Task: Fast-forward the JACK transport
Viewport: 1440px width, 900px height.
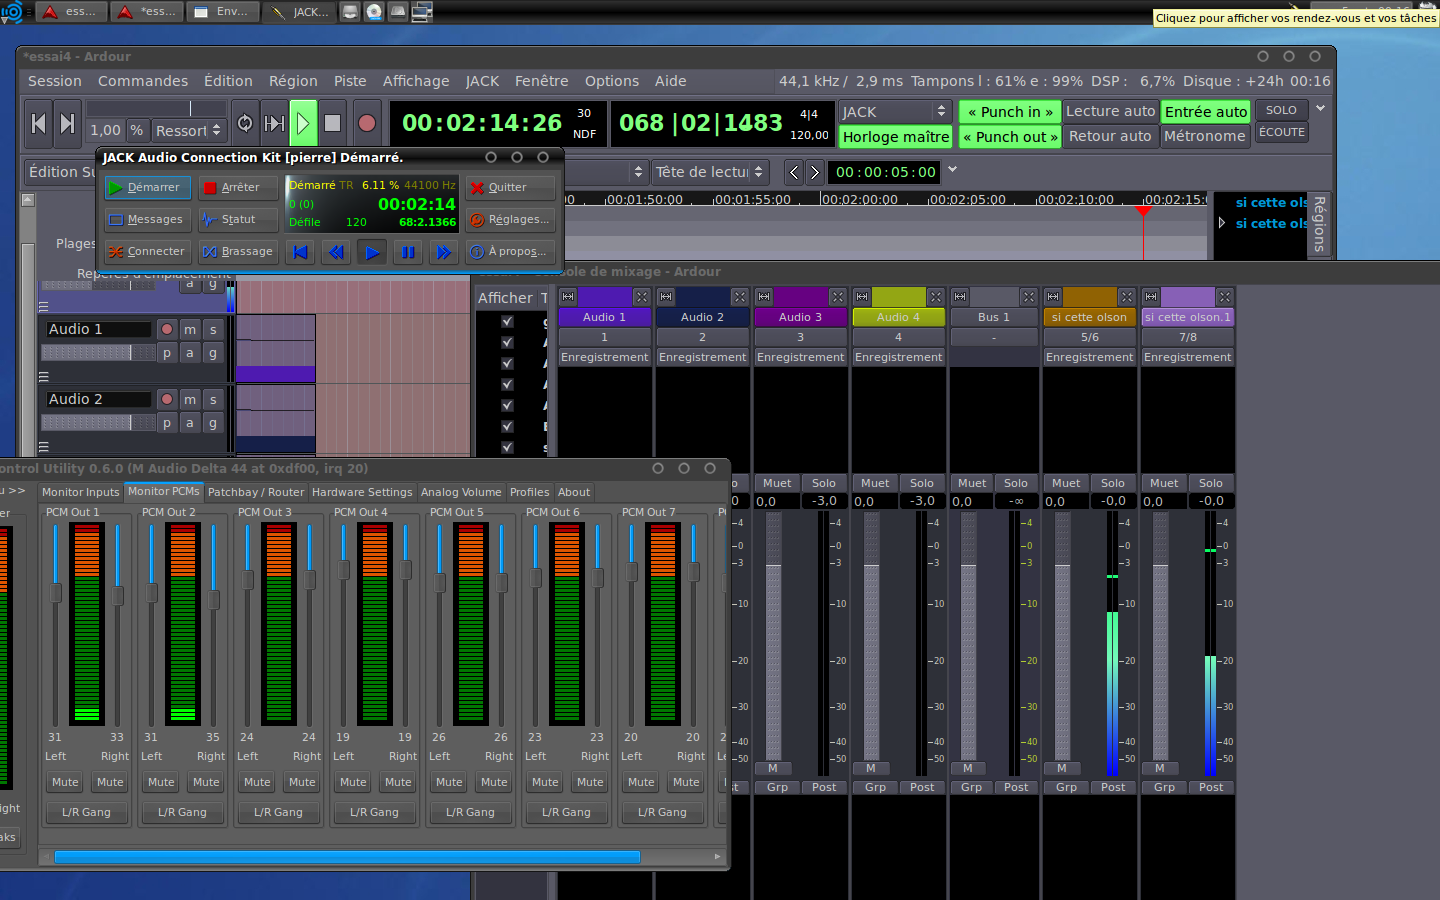Action: pos(444,252)
